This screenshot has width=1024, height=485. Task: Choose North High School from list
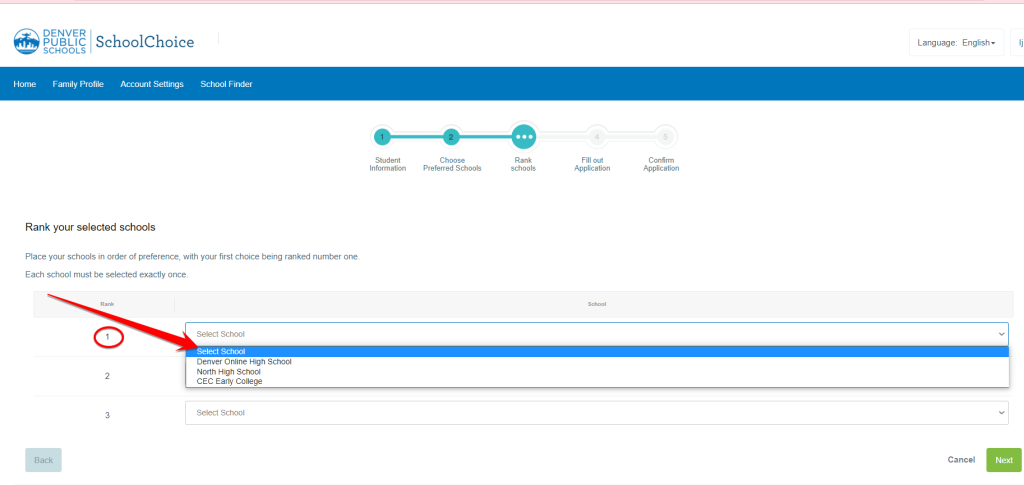(x=598, y=371)
